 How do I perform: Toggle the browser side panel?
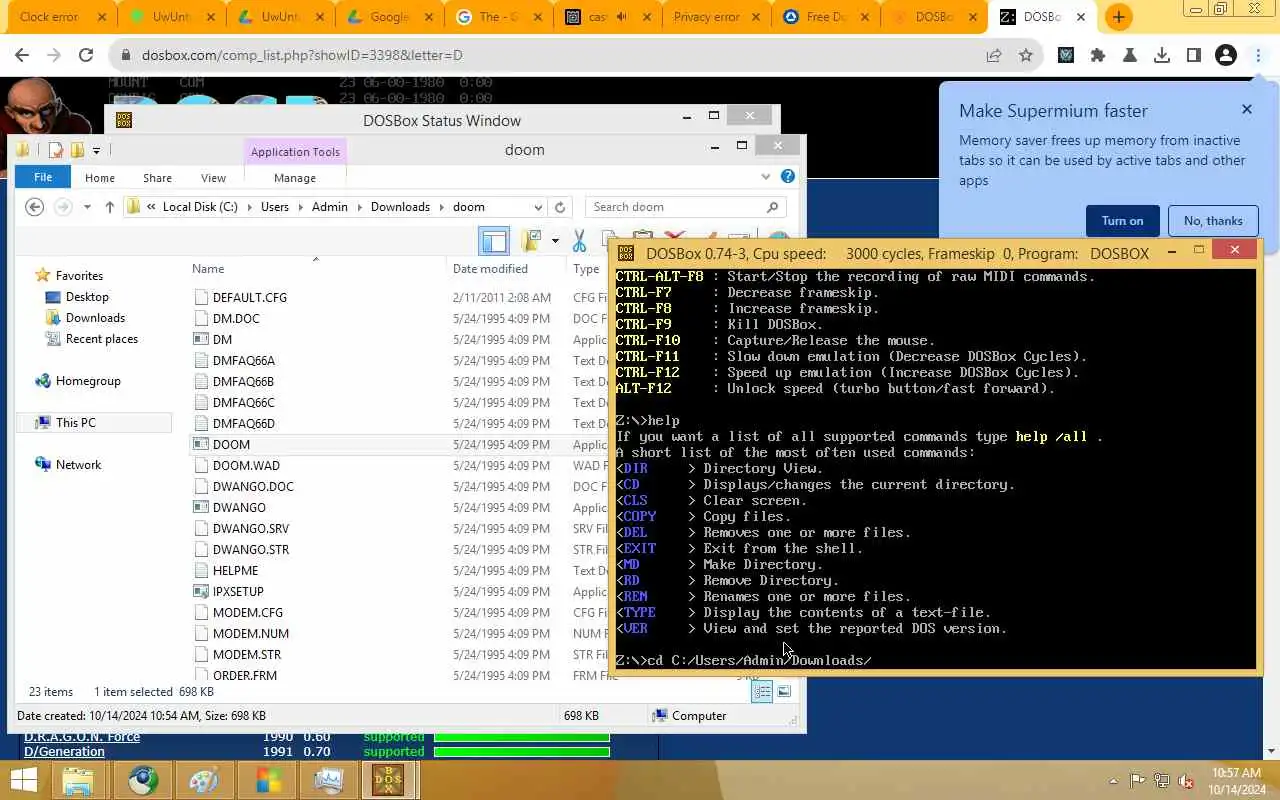click(x=1193, y=56)
